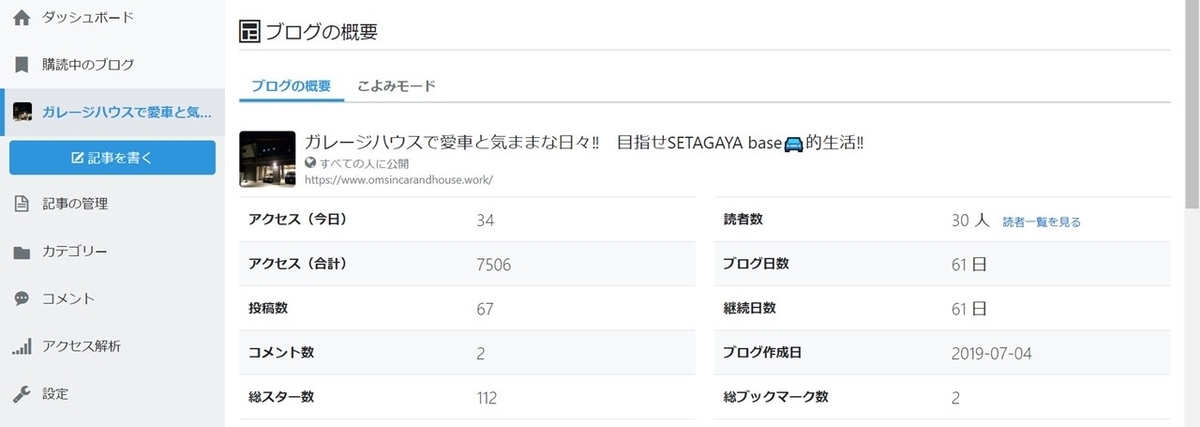Click the Dashboard home icon
The width and height of the screenshot is (1200, 427).
(x=22, y=17)
